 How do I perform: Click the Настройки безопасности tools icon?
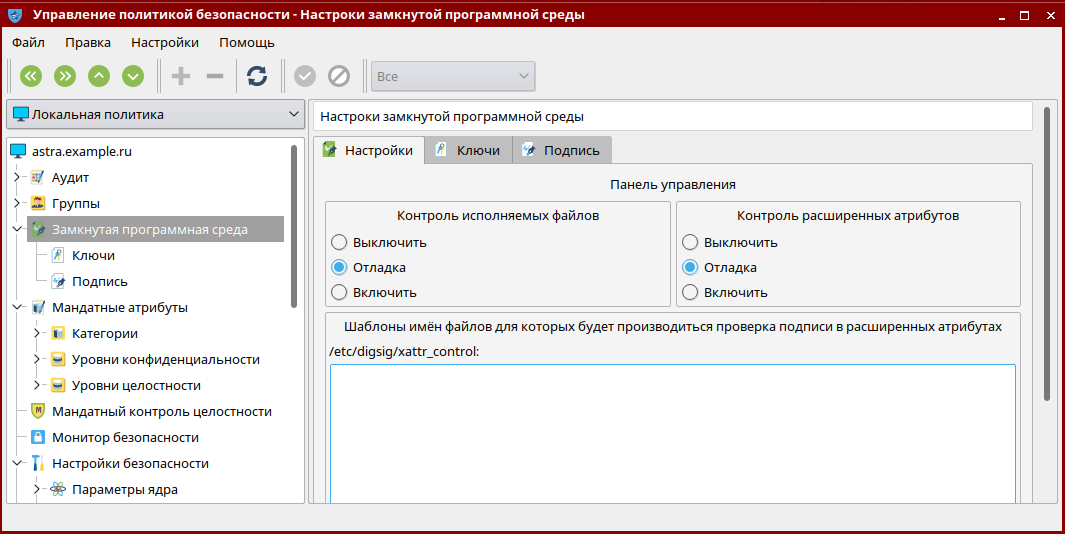(x=38, y=463)
